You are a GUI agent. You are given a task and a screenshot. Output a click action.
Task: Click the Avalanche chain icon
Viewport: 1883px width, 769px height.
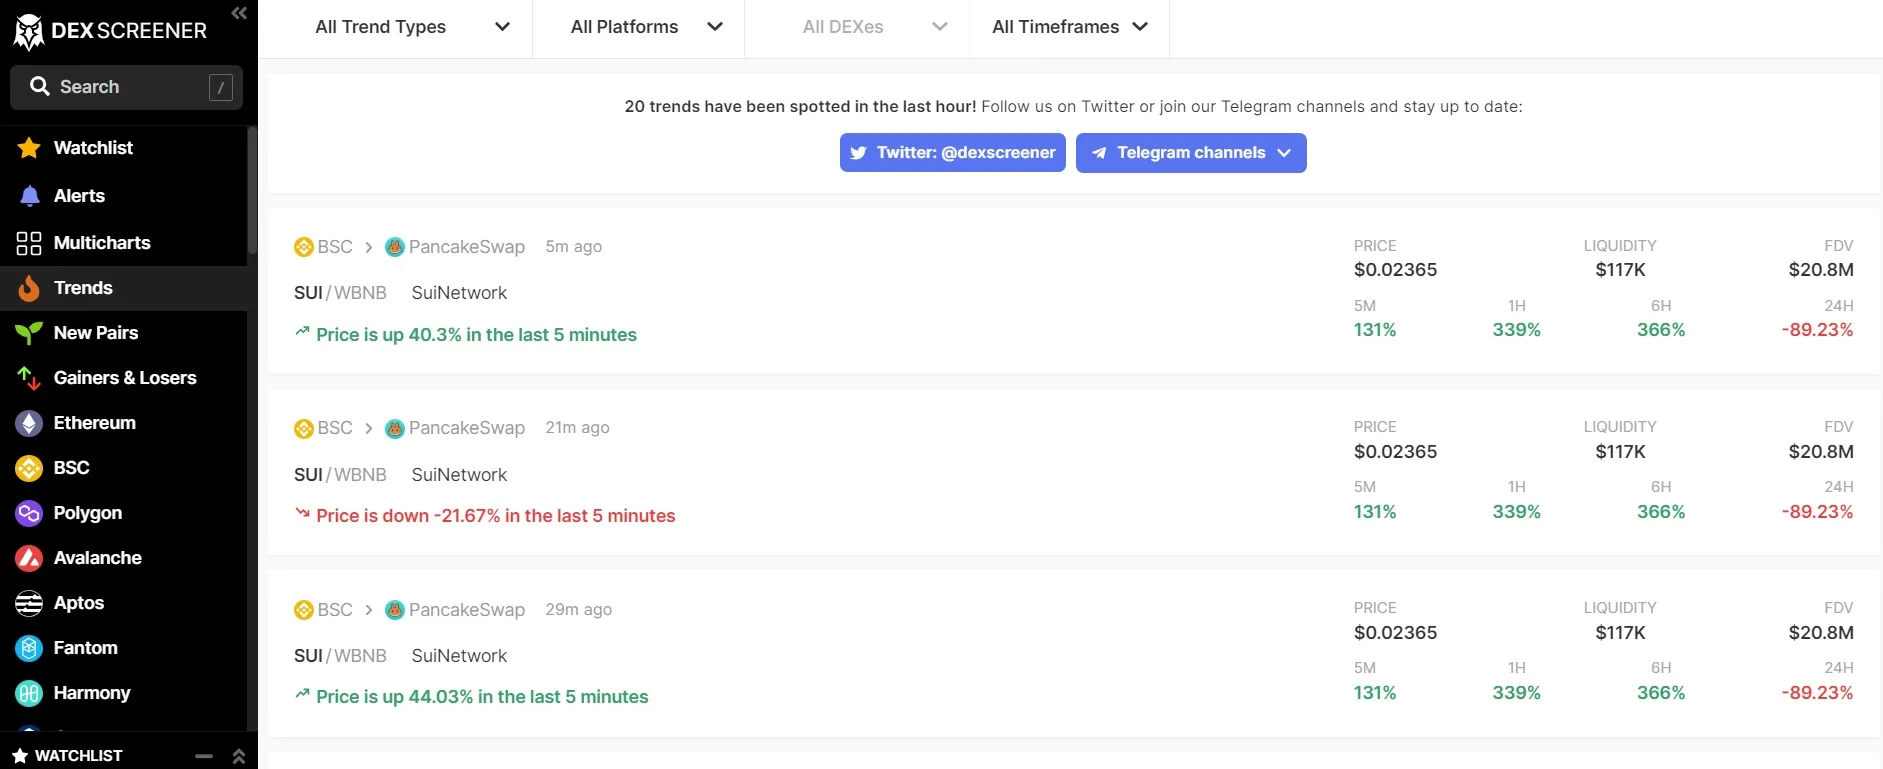click(29, 558)
